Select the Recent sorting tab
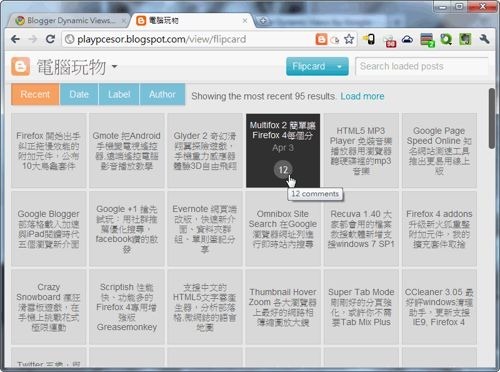Viewport: 500px width, 372px height. 35,94
